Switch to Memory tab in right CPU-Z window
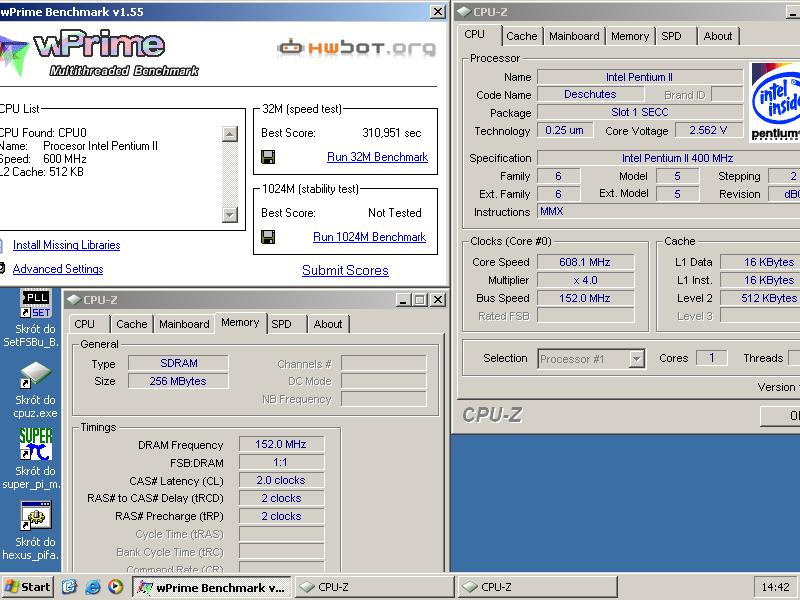Screen dimensions: 800x600 pyautogui.click(x=630, y=36)
